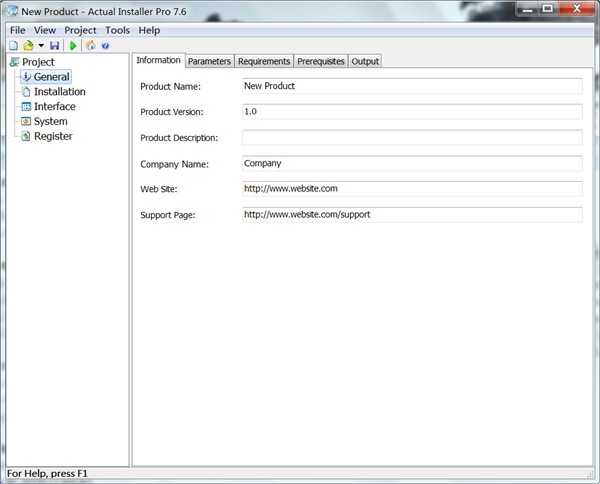
Task: Click the Product Description label
Action: tap(179, 138)
